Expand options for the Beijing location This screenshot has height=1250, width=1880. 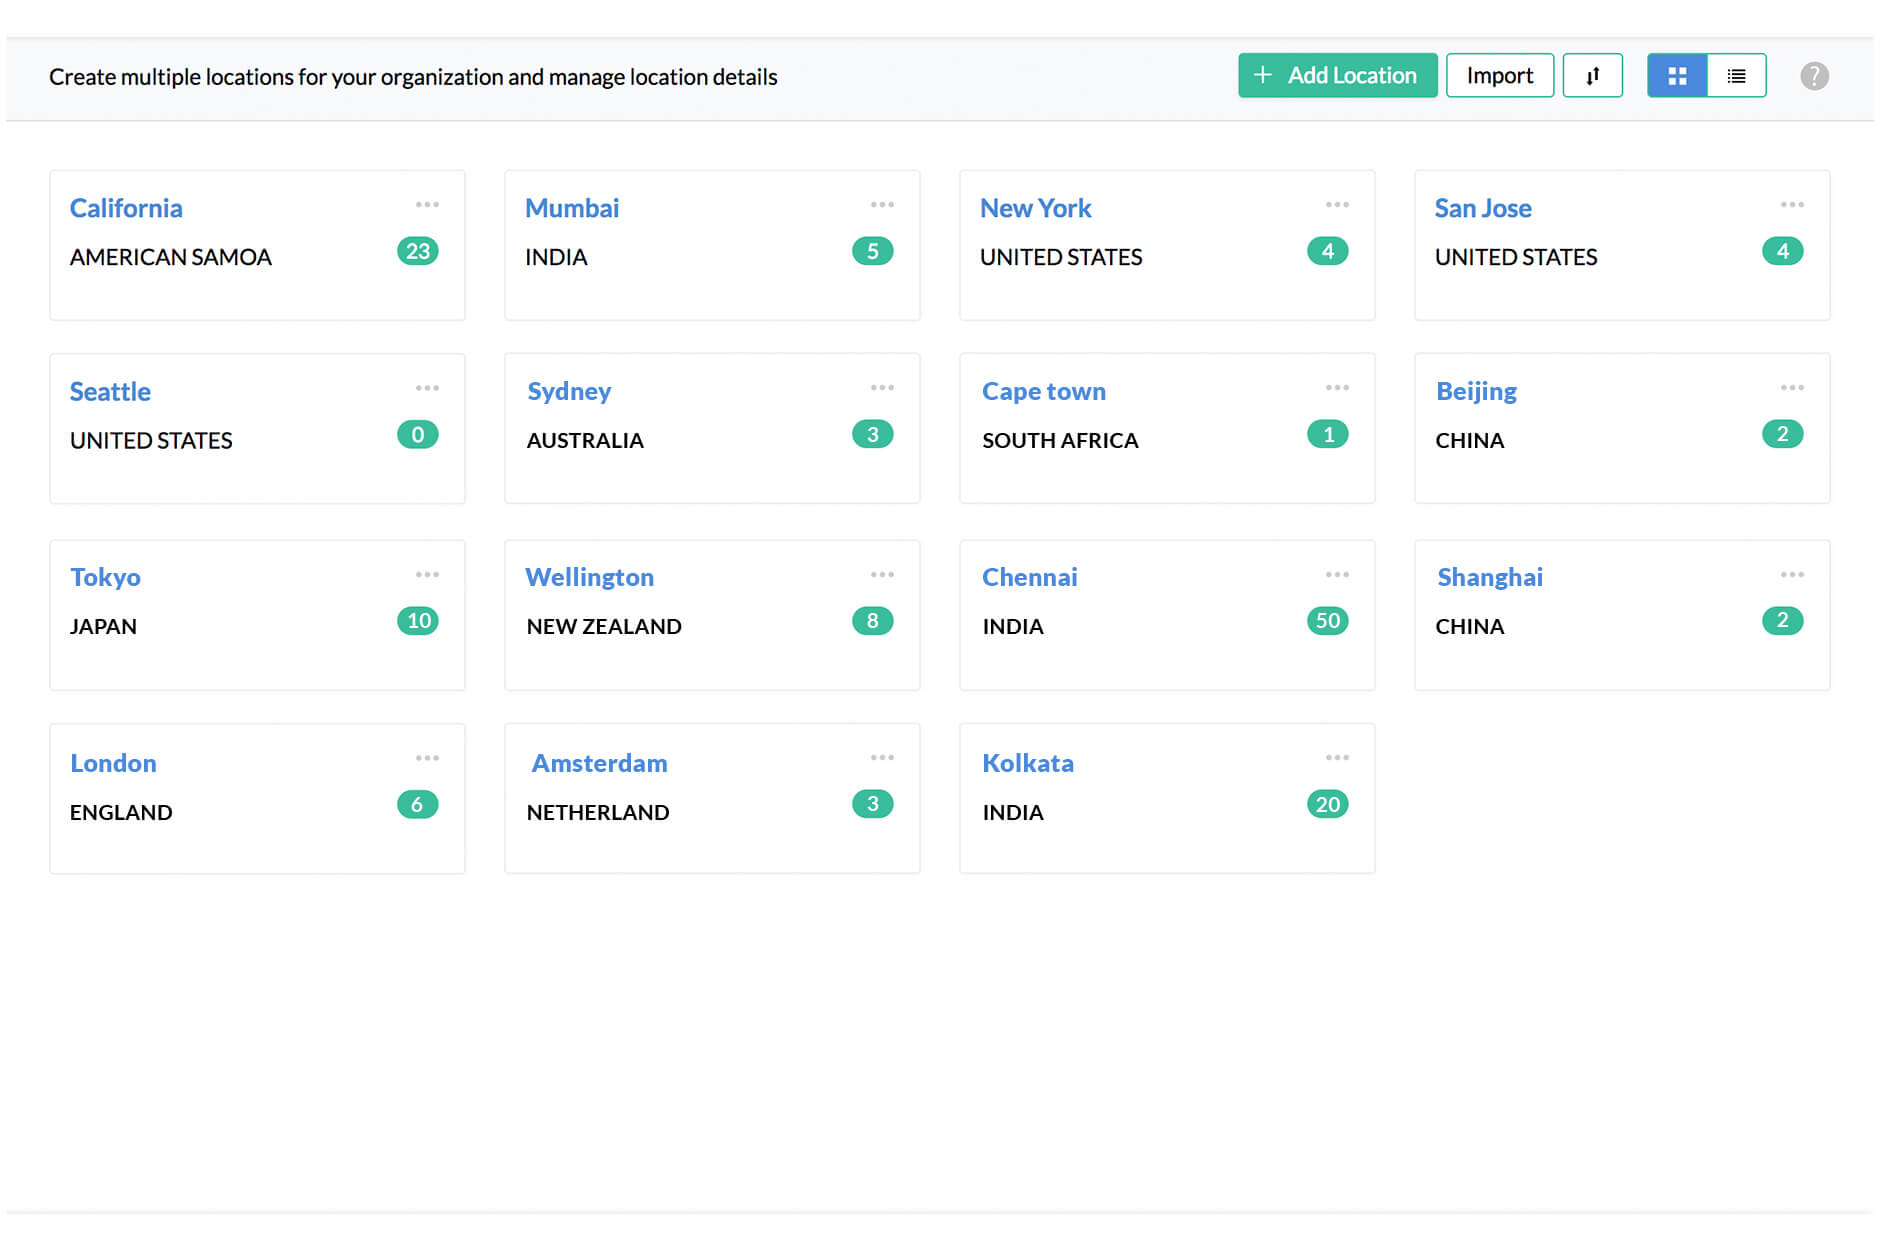pyautogui.click(x=1791, y=388)
